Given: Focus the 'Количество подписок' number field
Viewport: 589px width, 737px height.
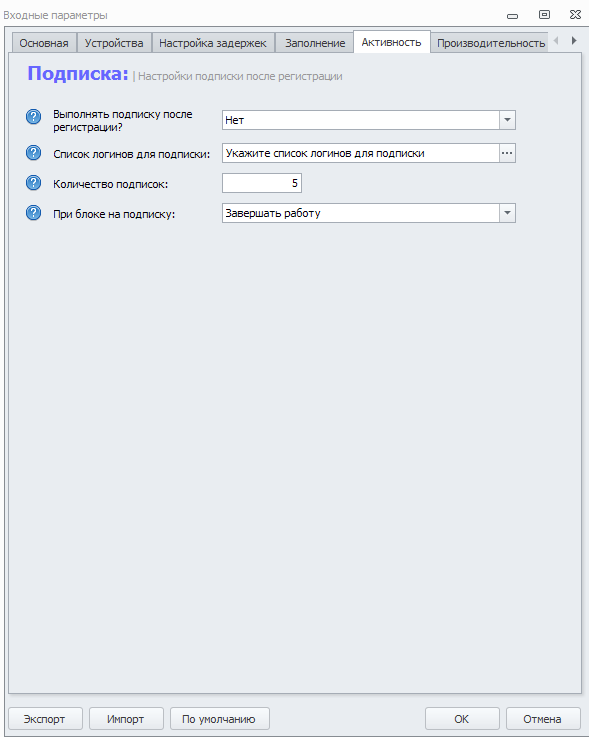Looking at the screenshot, I should [262, 183].
